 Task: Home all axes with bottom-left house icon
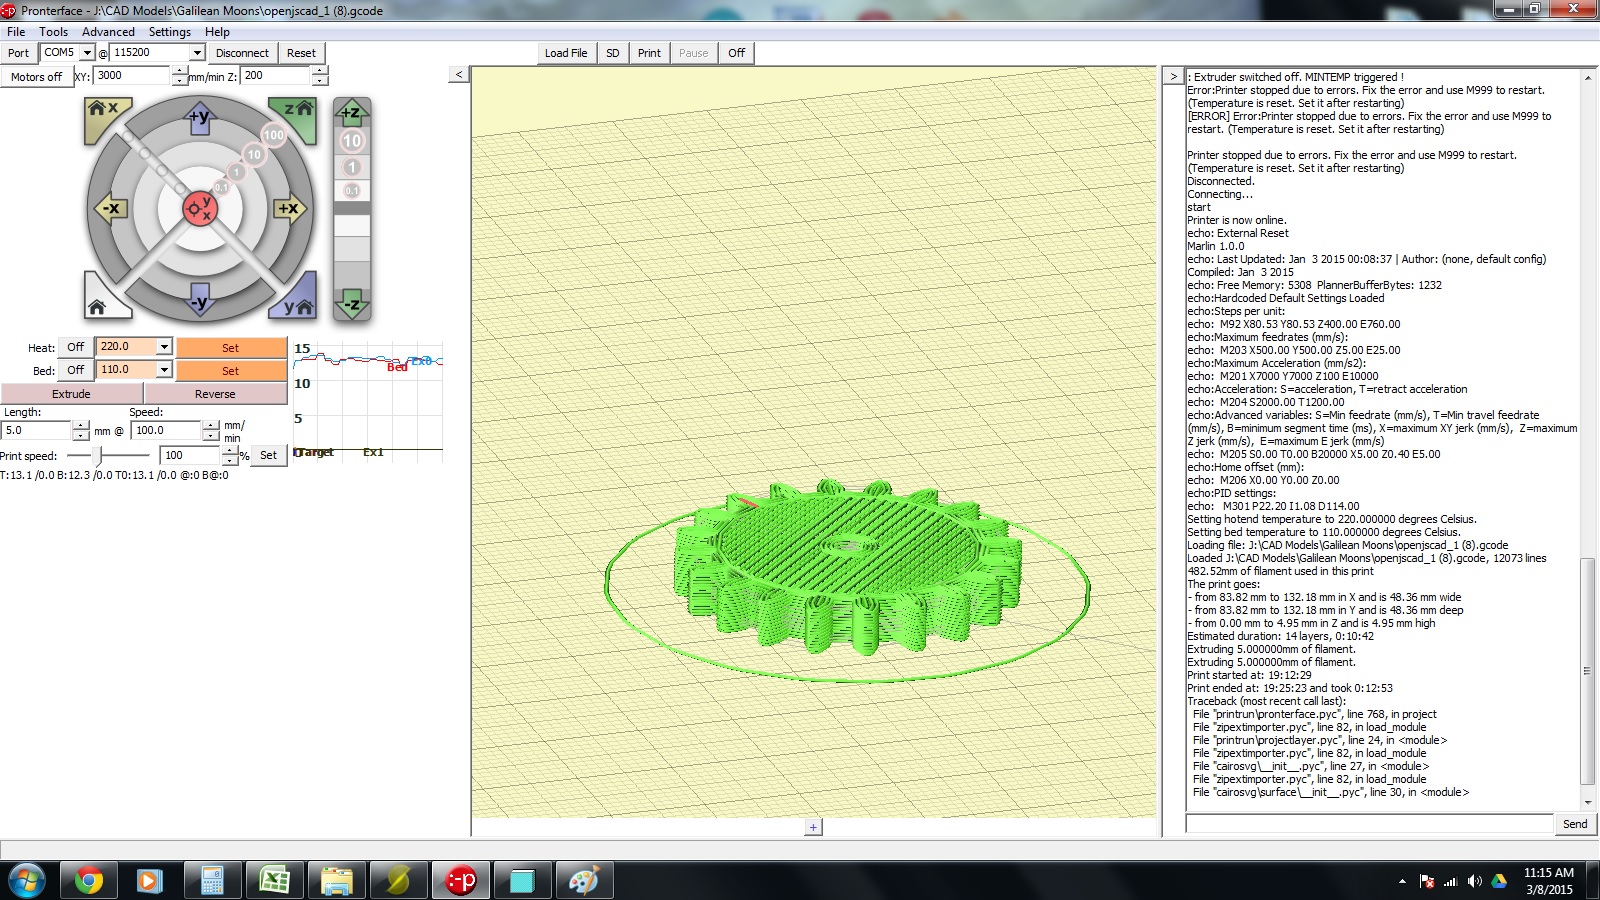click(99, 304)
